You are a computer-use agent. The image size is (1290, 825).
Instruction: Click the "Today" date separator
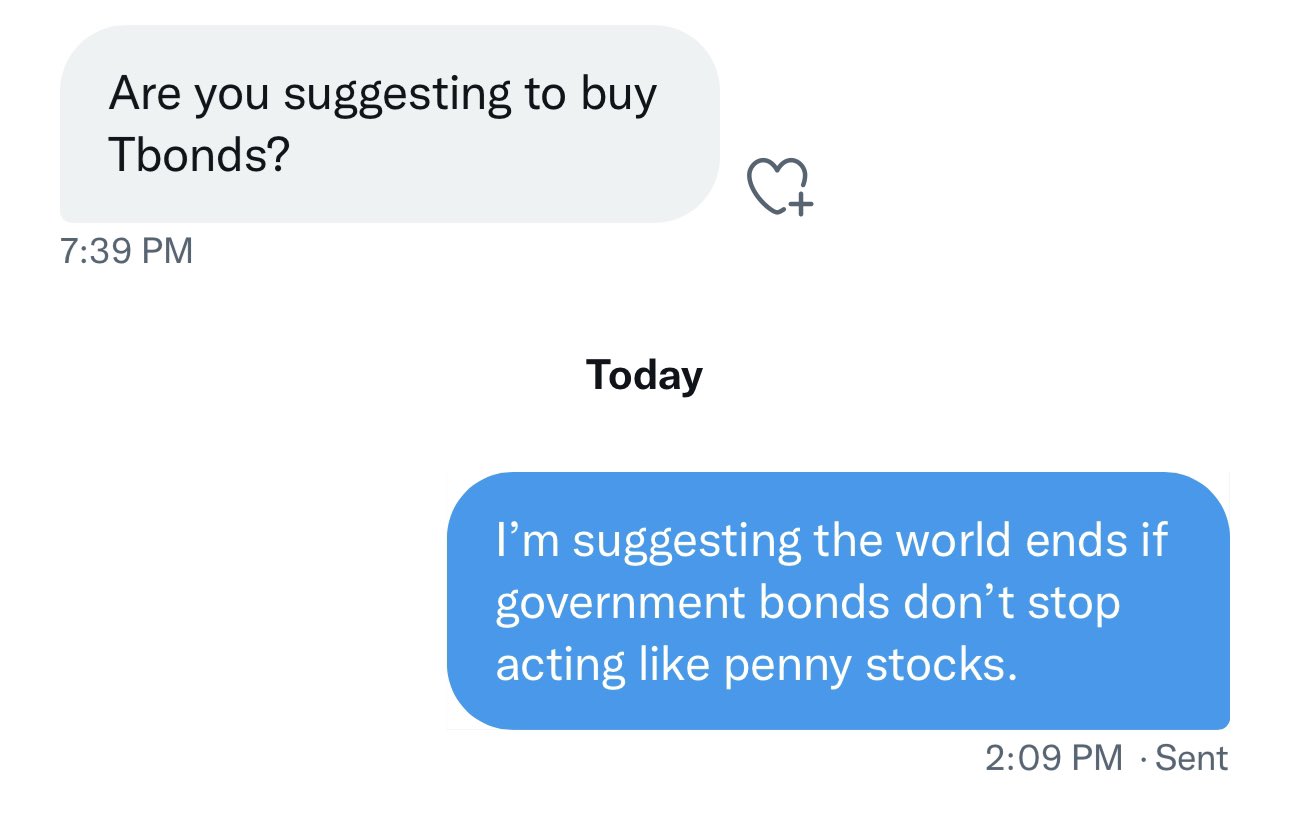click(645, 375)
